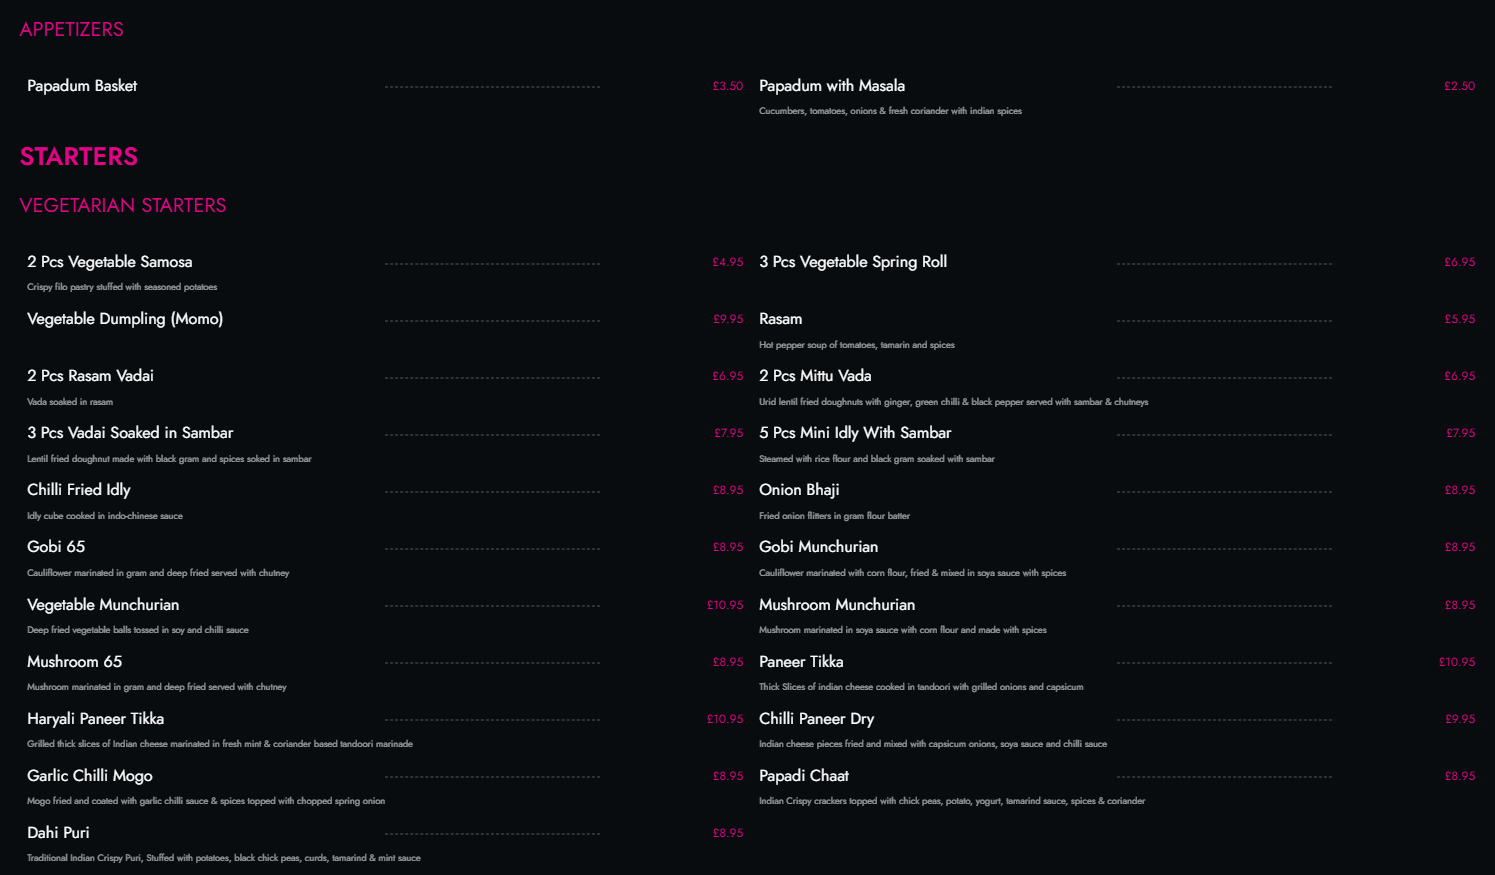
Task: Choose 3 Pcs Vegetable Spring Roll
Action: point(852,262)
